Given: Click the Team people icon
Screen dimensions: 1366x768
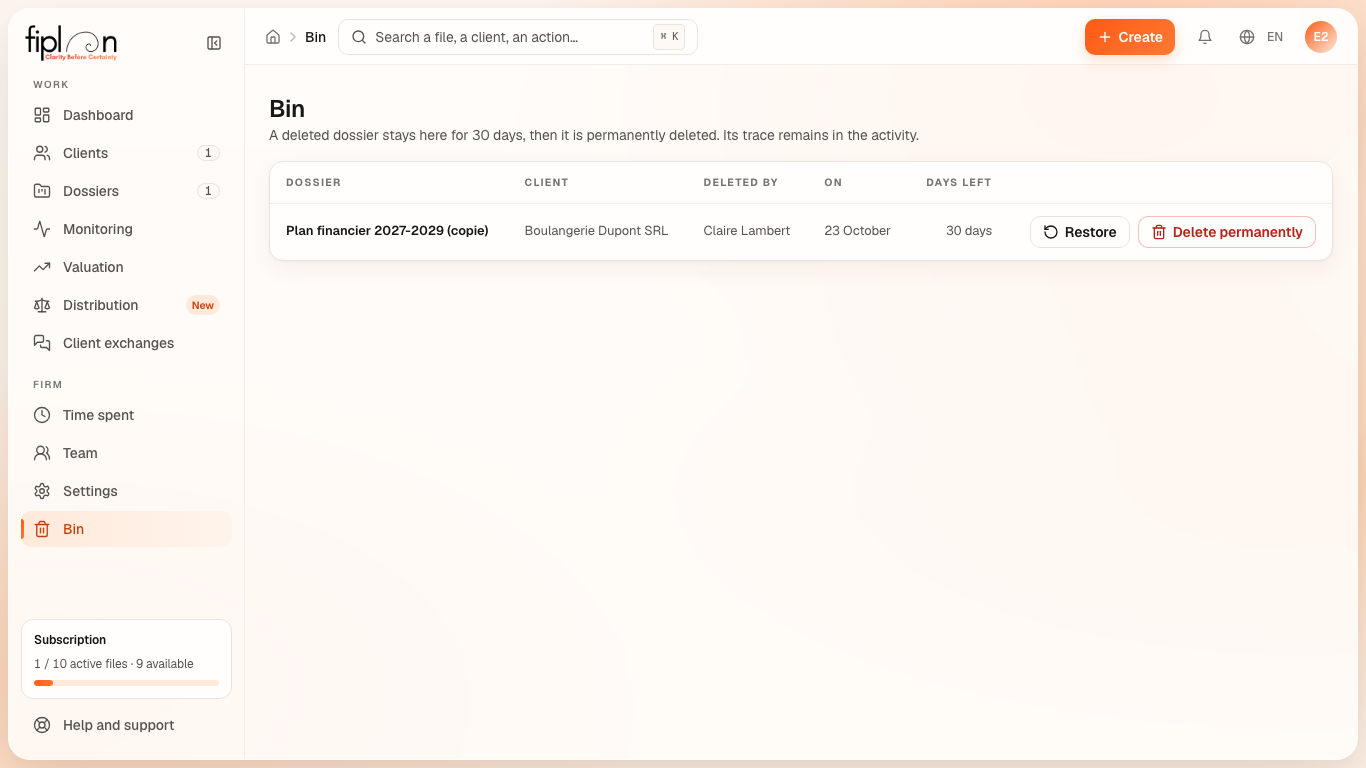Looking at the screenshot, I should coord(42,453).
